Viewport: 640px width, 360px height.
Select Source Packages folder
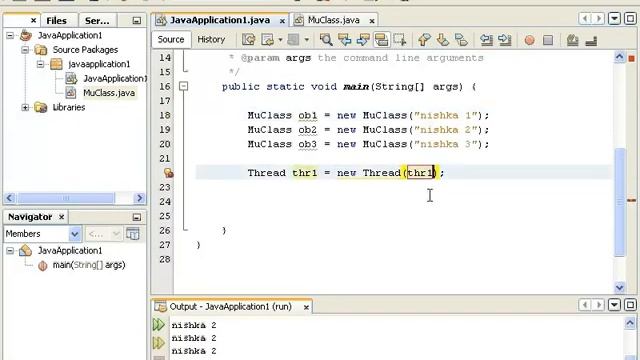pyautogui.click(x=85, y=50)
